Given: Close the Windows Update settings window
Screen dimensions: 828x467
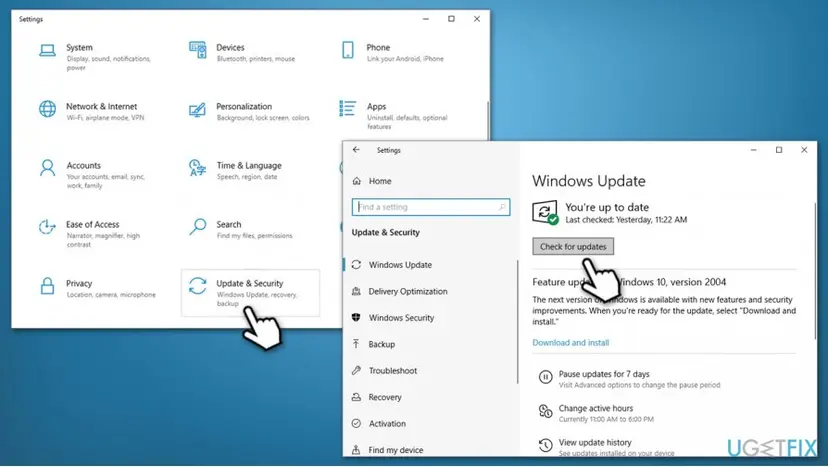Looking at the screenshot, I should [804, 150].
